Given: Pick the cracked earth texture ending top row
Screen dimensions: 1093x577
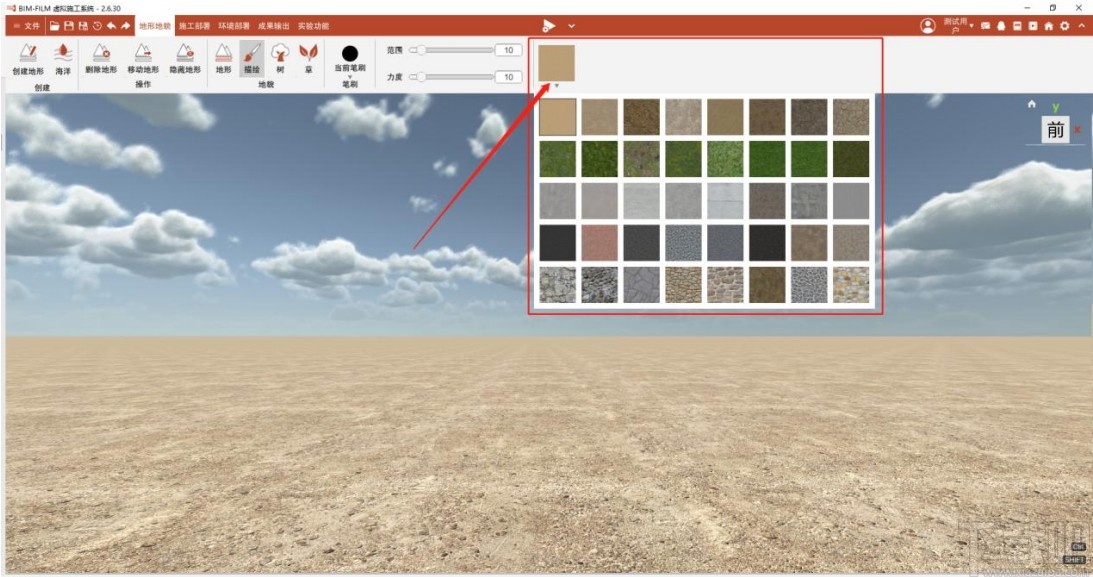Looking at the screenshot, I should (851, 117).
